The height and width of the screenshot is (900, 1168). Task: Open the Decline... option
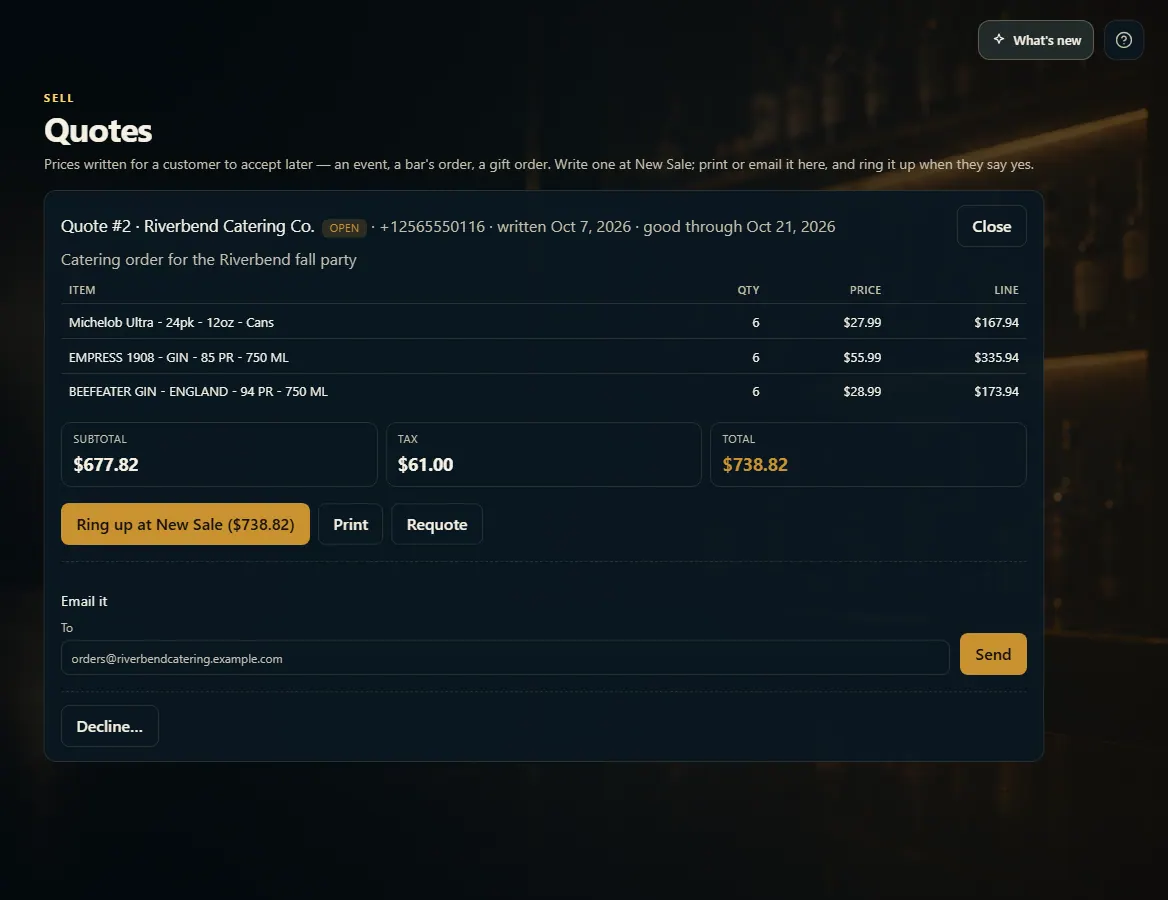[x=110, y=726]
